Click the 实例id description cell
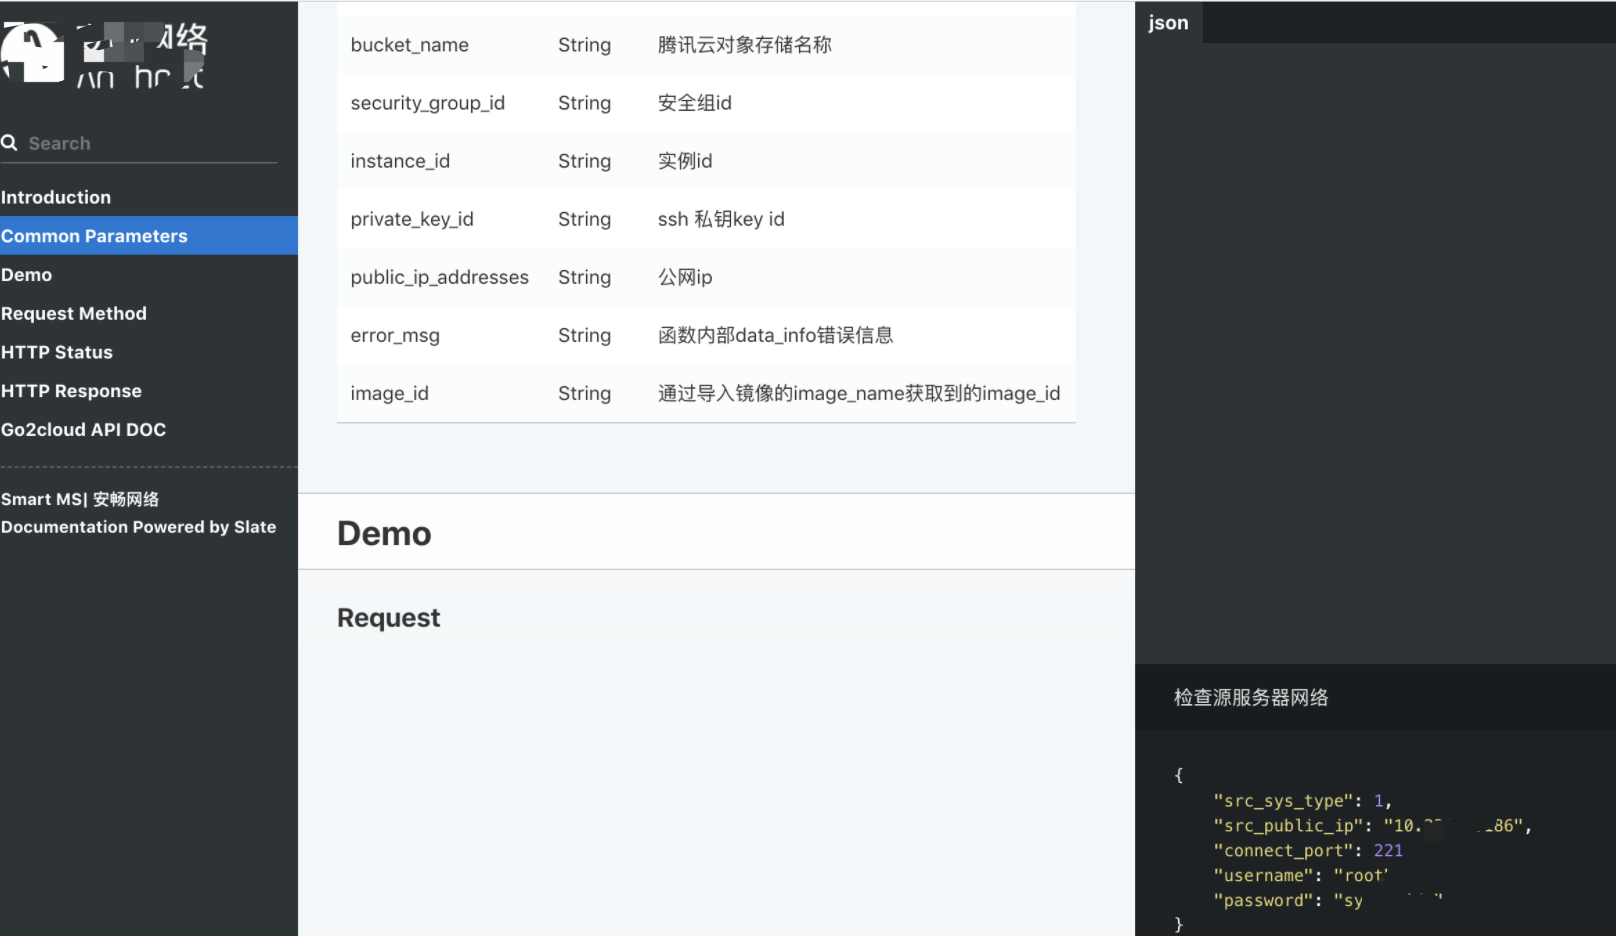This screenshot has width=1616, height=936. 685,161
